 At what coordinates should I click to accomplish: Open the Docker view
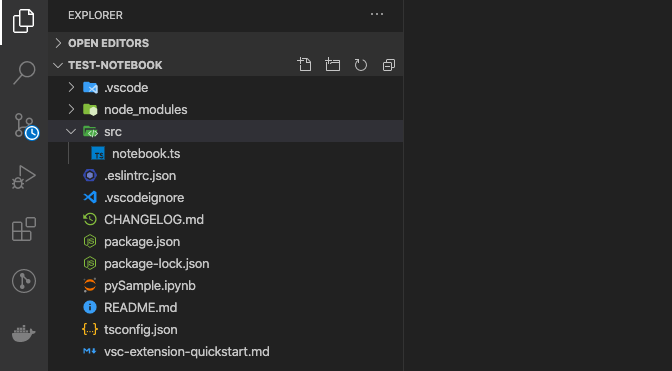tap(24, 333)
